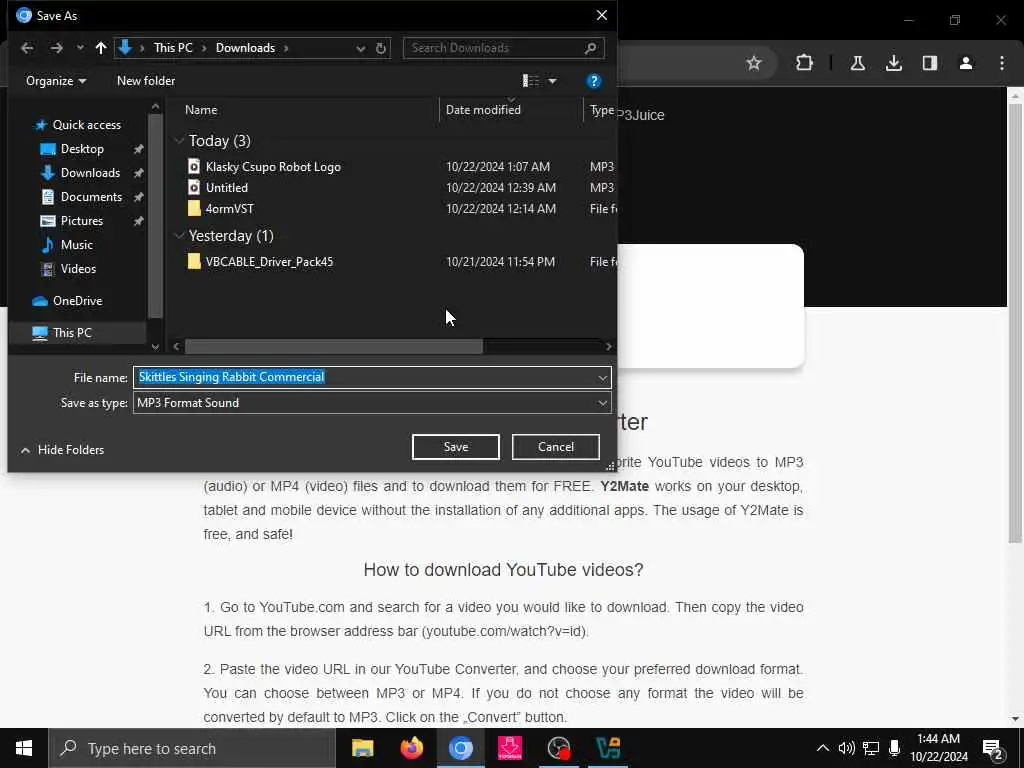The height and width of the screenshot is (768, 1024).
Task: Go to Desktop in sidebar
Action: (82, 149)
